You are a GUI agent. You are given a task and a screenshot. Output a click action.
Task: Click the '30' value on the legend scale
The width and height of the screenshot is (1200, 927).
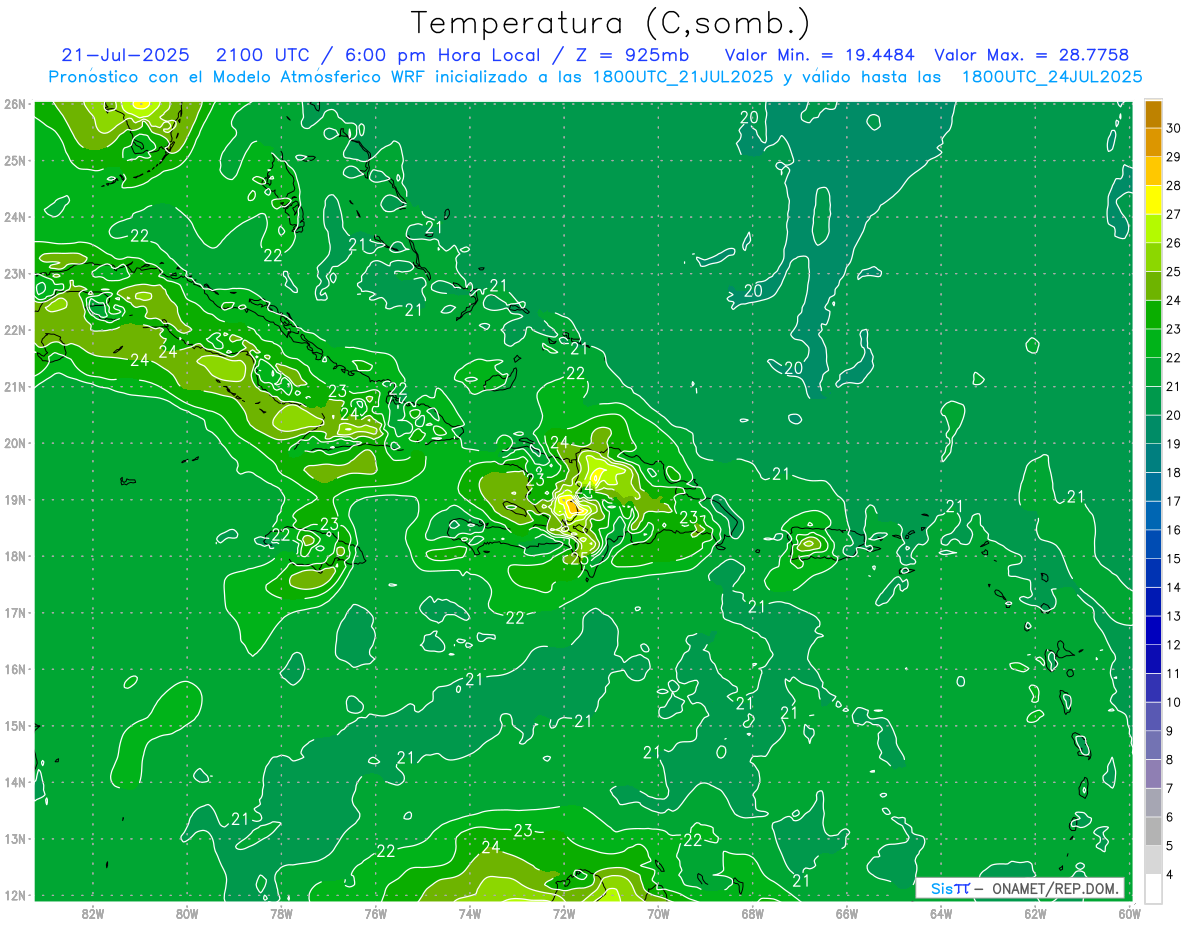[1174, 128]
